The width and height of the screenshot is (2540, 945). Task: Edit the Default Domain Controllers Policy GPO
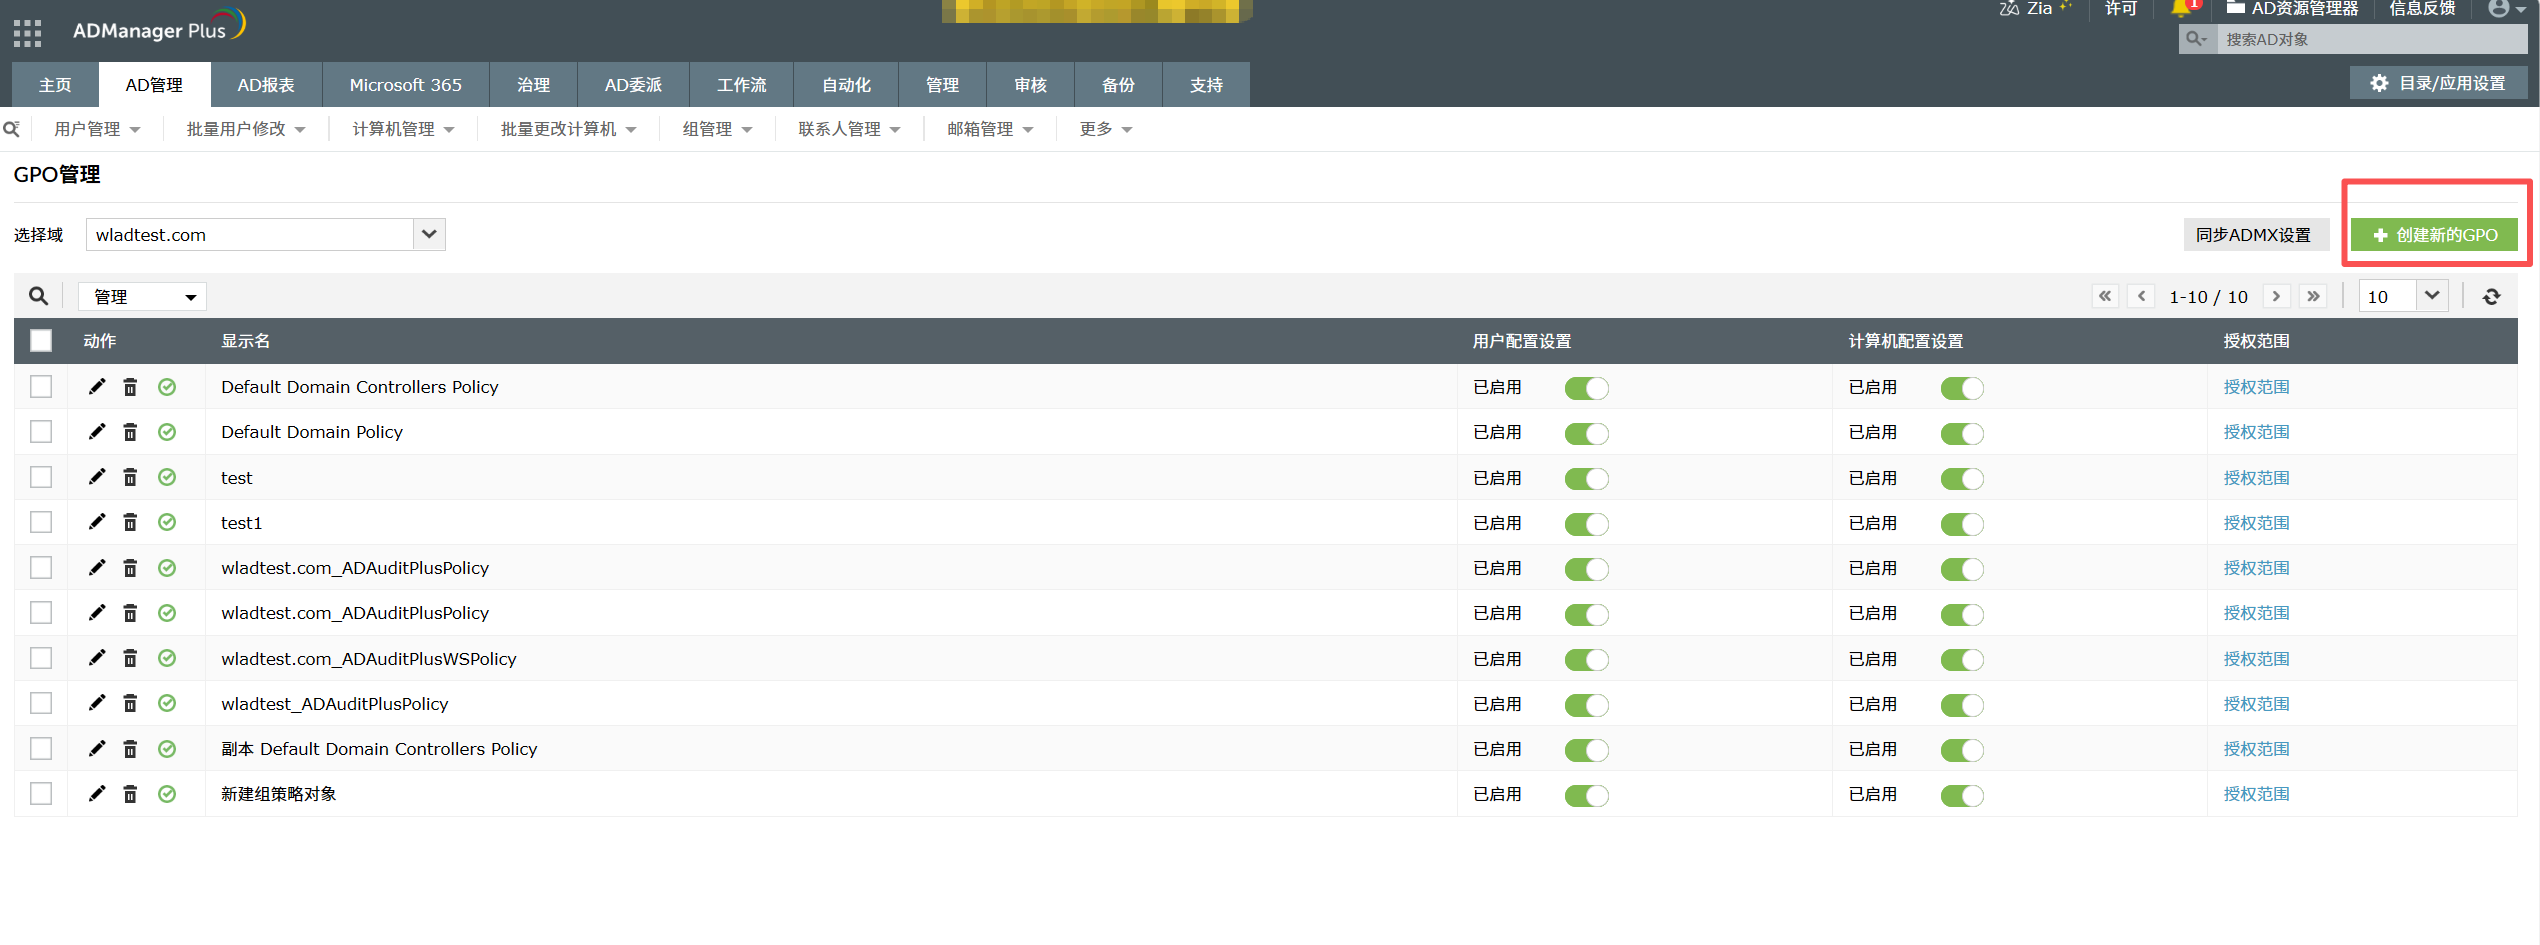pos(97,387)
